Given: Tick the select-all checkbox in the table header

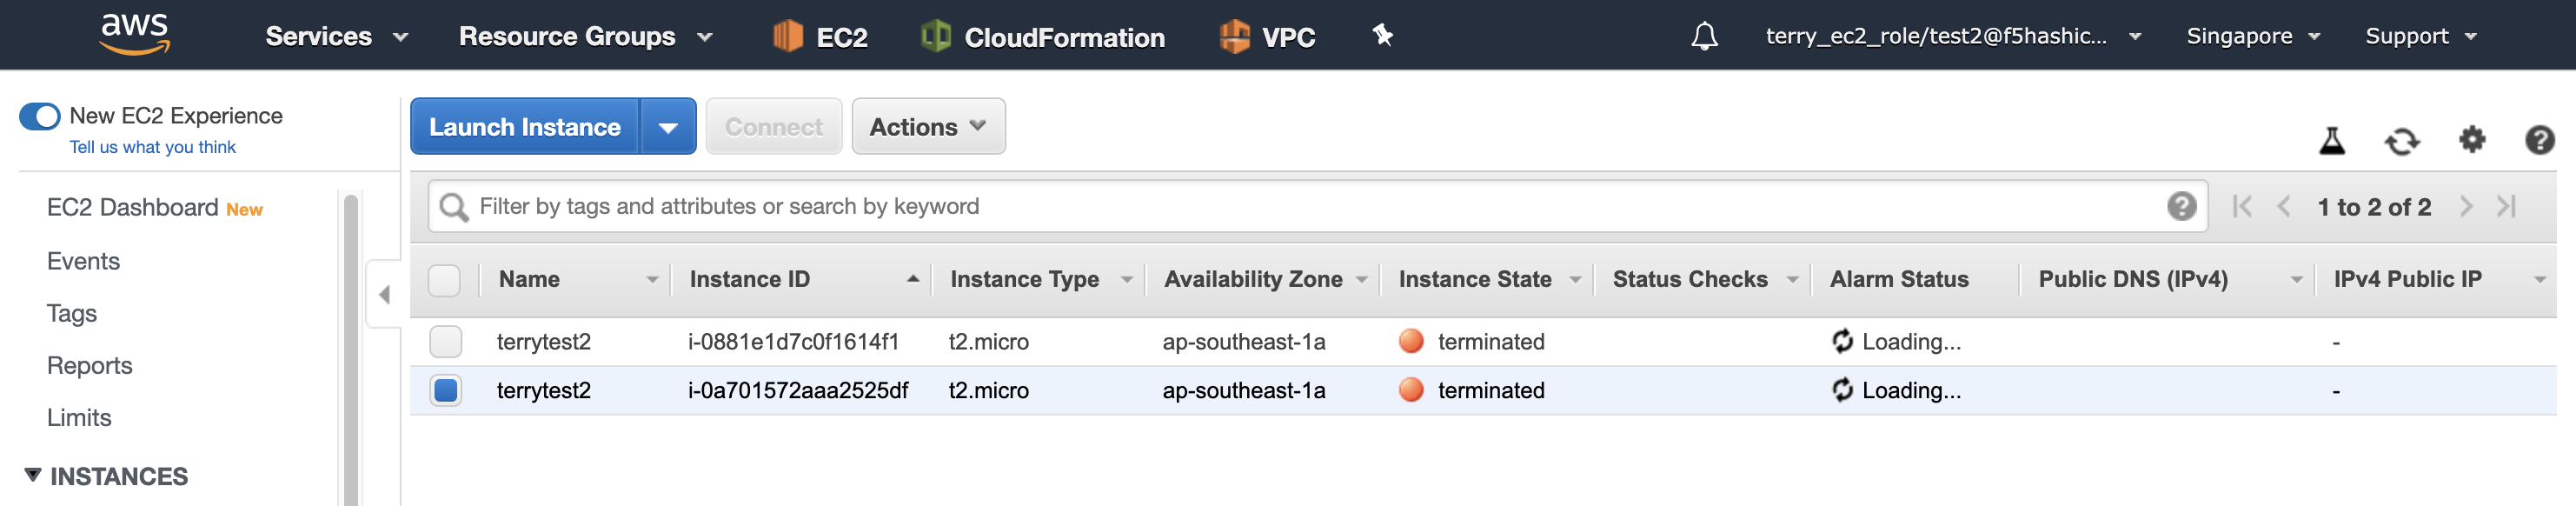Looking at the screenshot, I should 444,280.
